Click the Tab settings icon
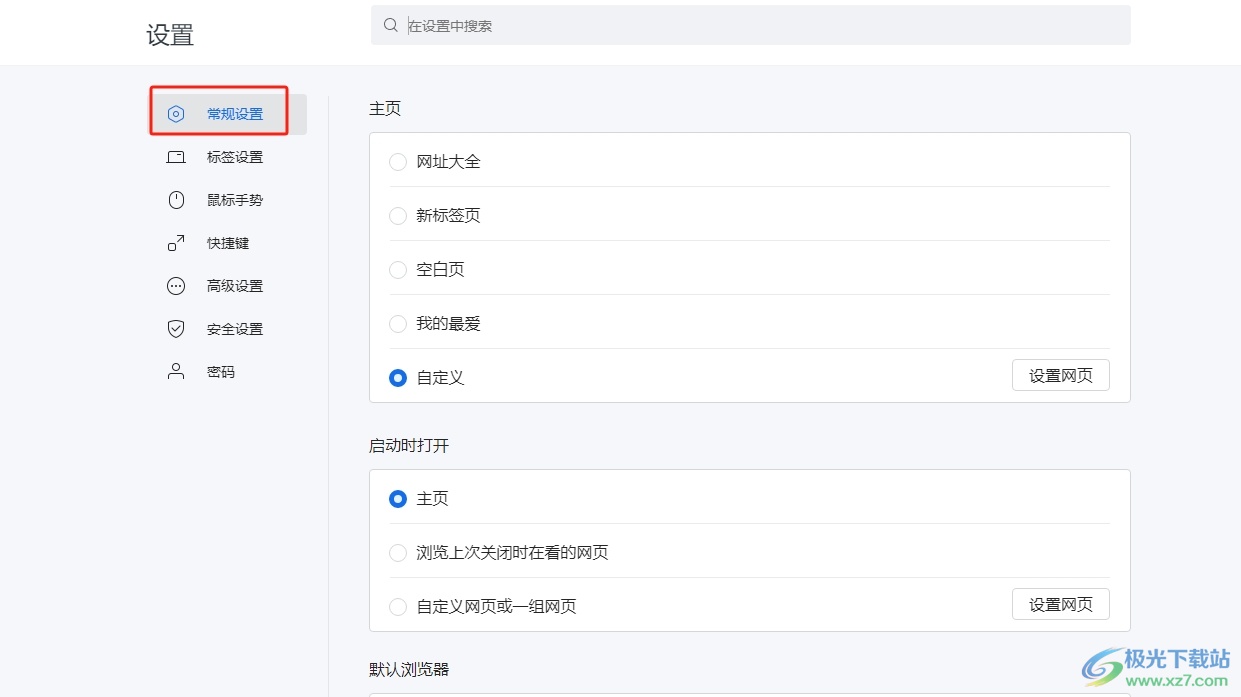 tap(176, 157)
